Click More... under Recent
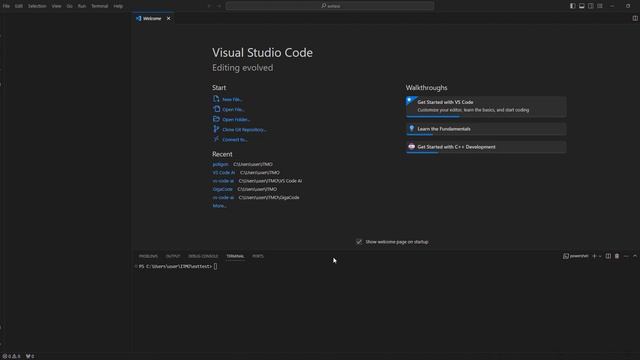The height and width of the screenshot is (360, 640). click(219, 206)
